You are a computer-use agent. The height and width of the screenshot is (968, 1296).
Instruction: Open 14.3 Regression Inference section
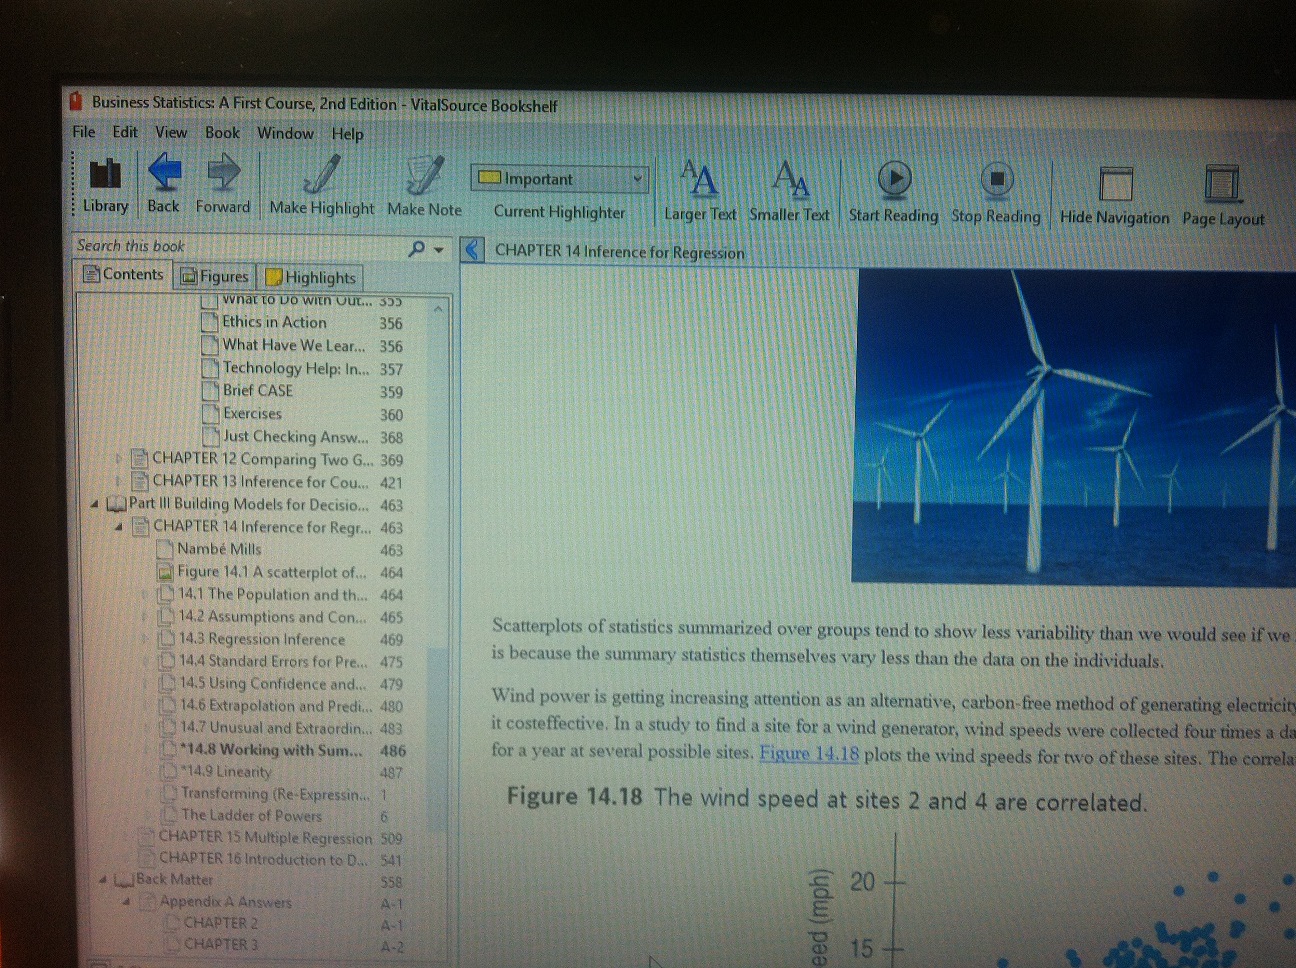pyautogui.click(x=261, y=639)
